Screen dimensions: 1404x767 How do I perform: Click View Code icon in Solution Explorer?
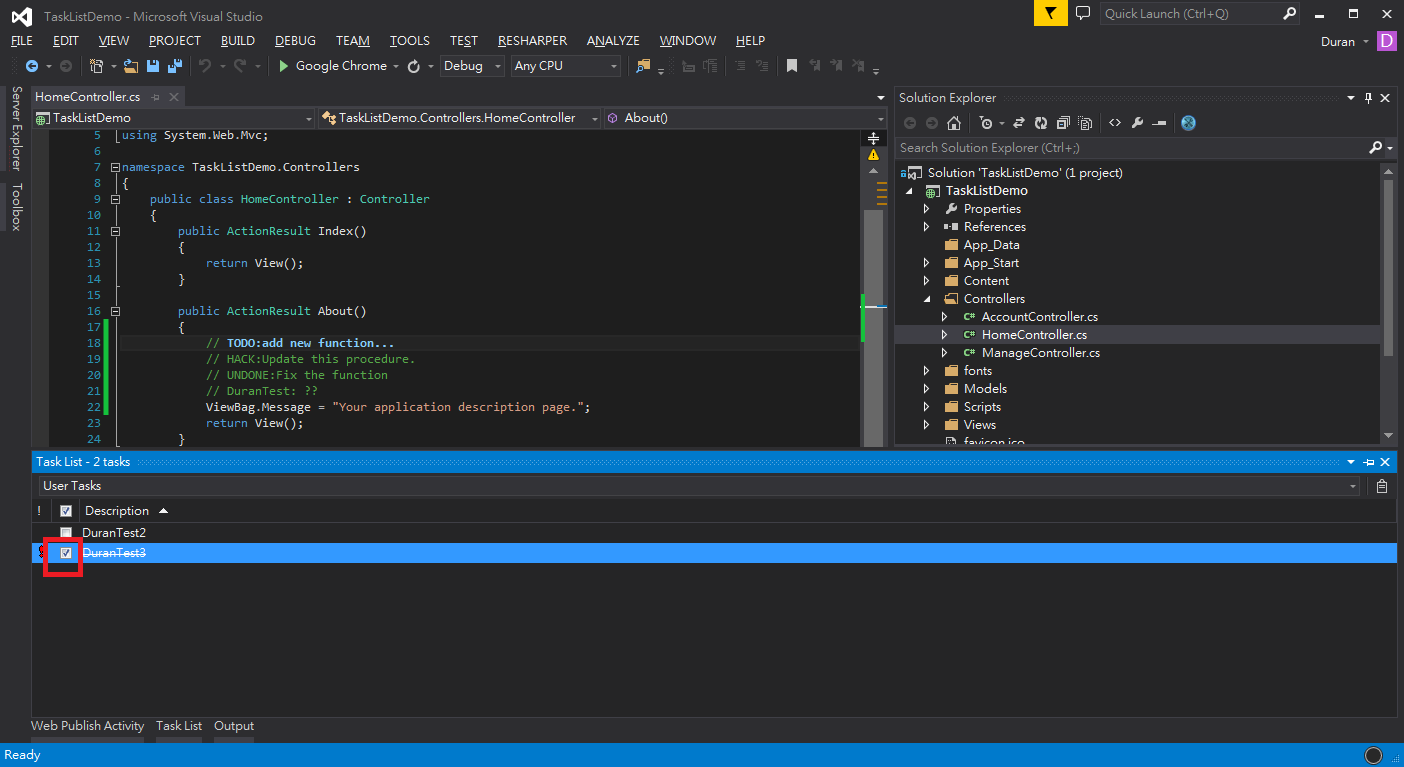click(1115, 123)
